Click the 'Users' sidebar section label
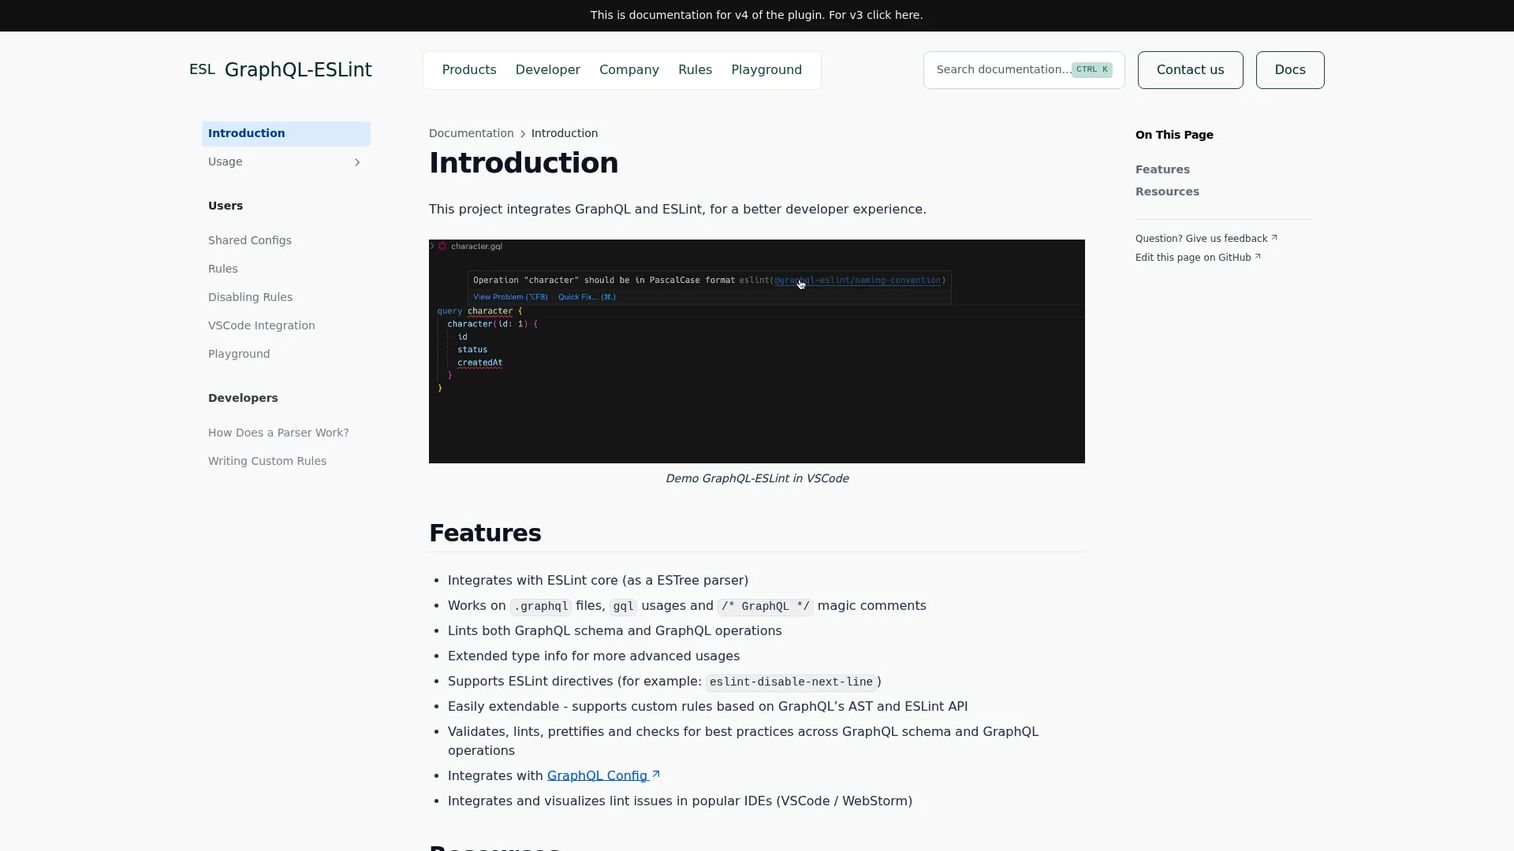Image resolution: width=1514 pixels, height=851 pixels. 225,206
